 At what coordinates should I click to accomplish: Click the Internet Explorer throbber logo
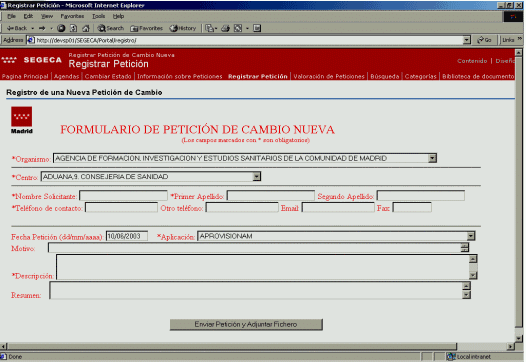[513, 16]
